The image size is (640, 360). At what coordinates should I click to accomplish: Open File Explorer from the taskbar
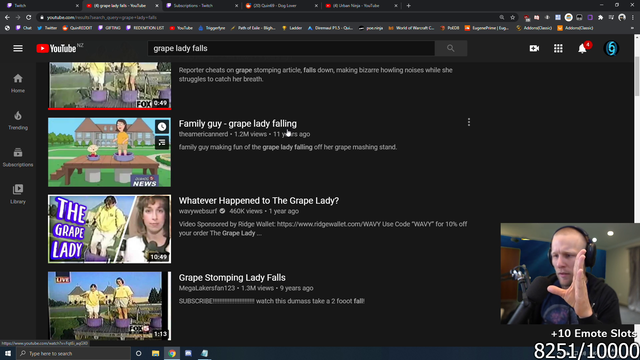coord(155,353)
